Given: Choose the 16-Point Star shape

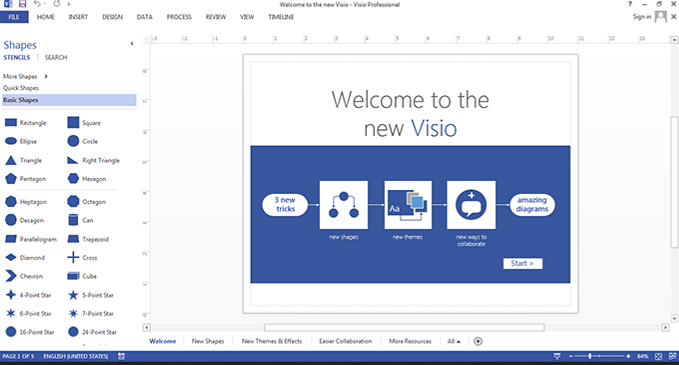Looking at the screenshot, I should [11, 332].
